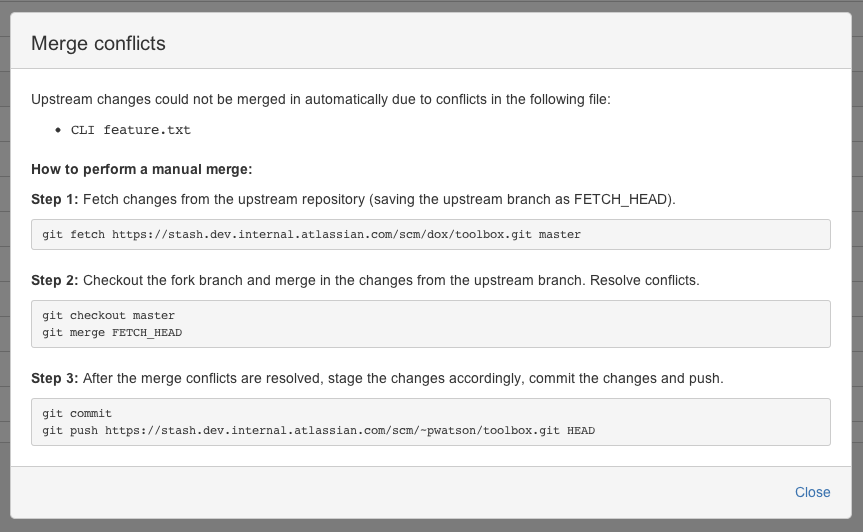The height and width of the screenshot is (532, 863).
Task: Click 'HEAD' at end of push command
Action: coord(581,430)
